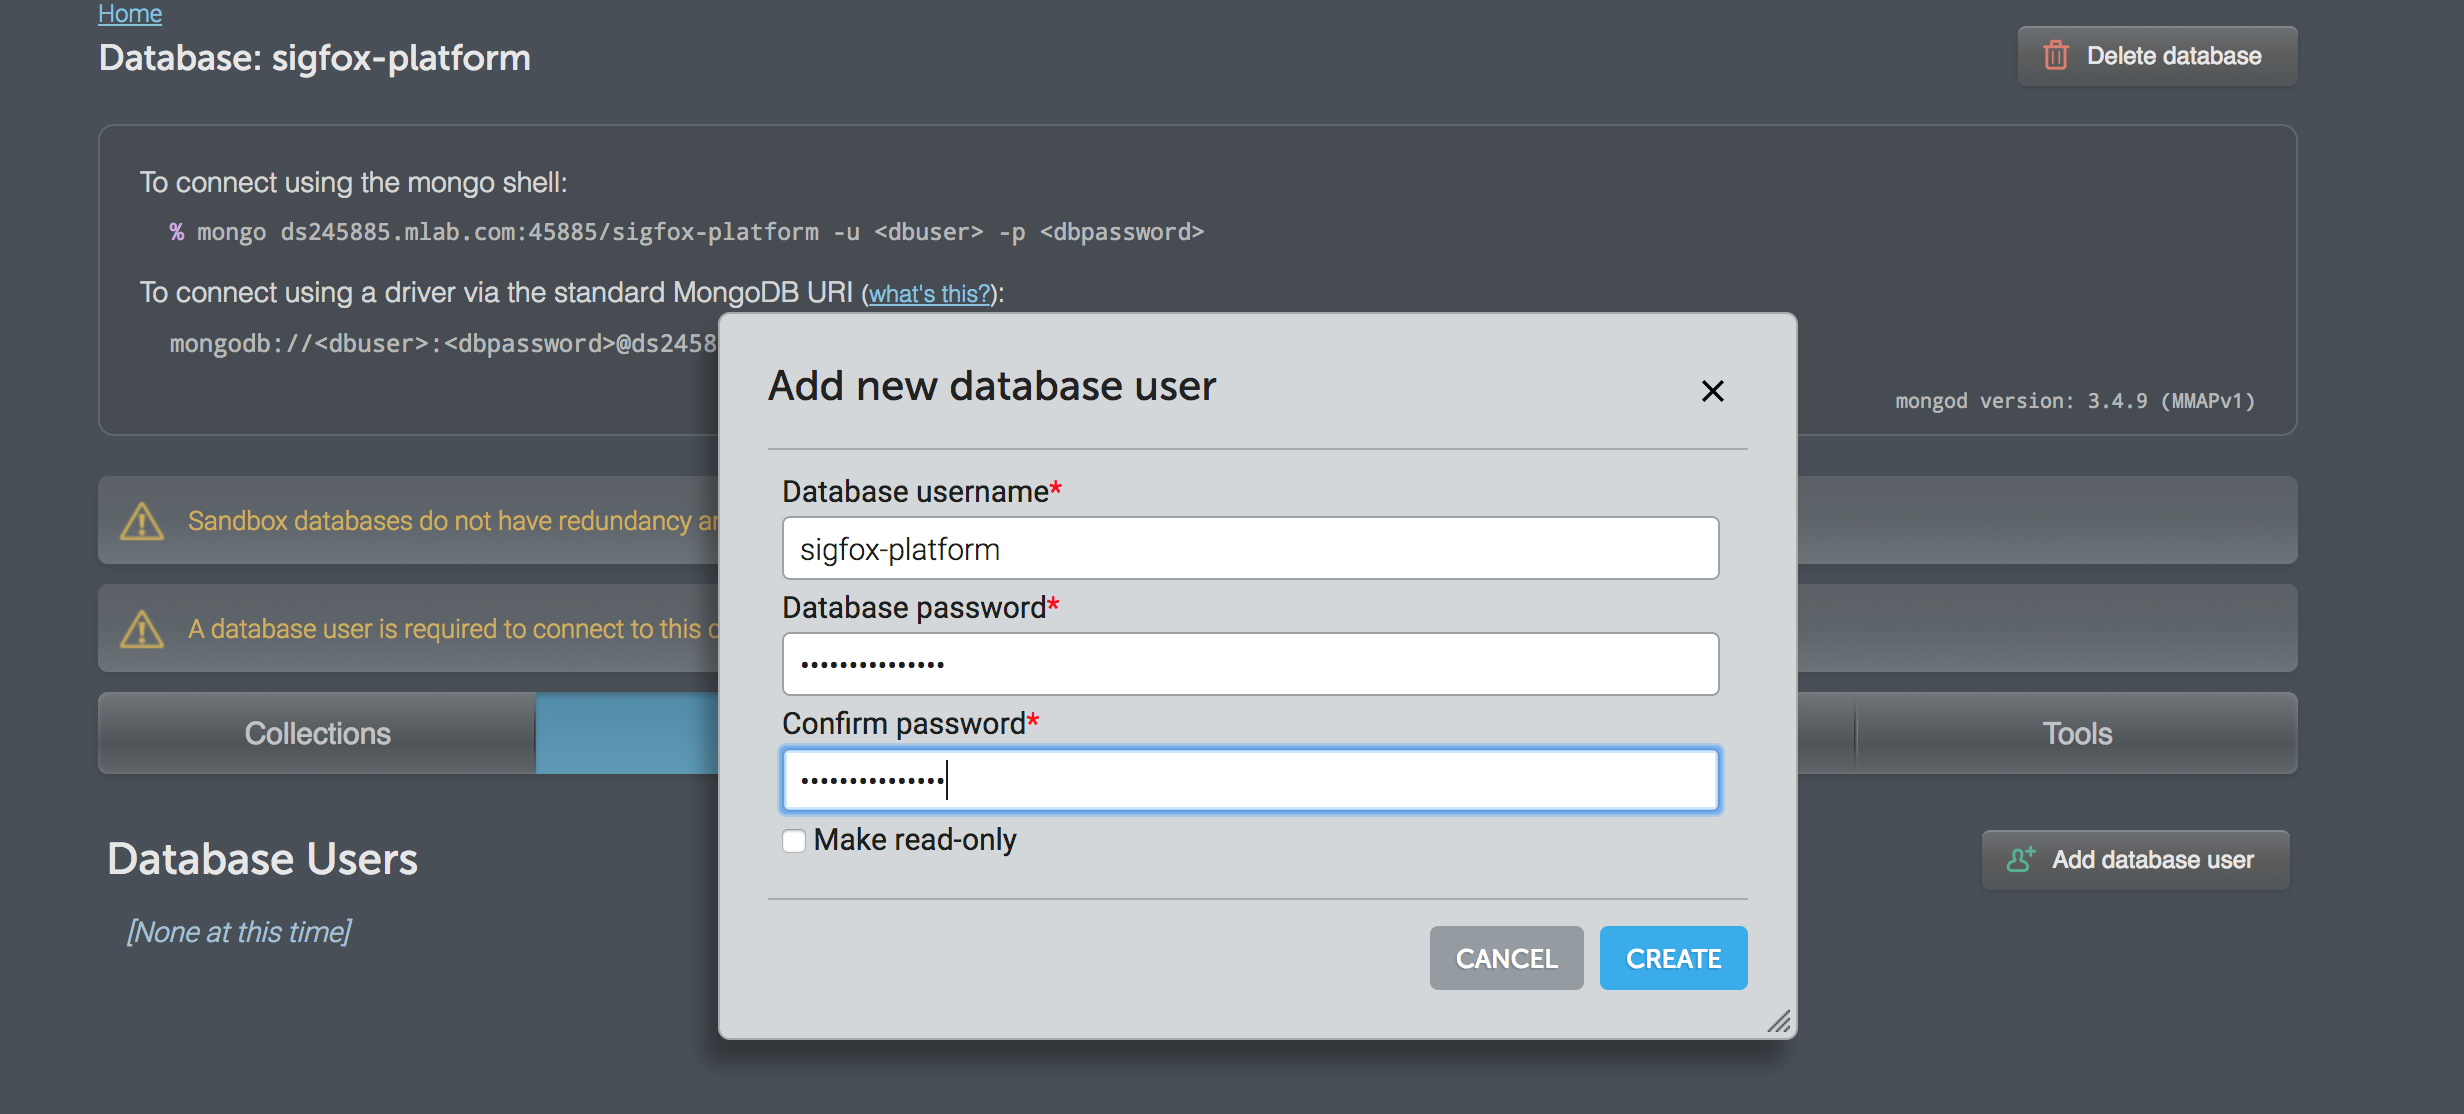This screenshot has width=2464, height=1114.
Task: Click the Confirm password input field
Action: pyautogui.click(x=1250, y=780)
